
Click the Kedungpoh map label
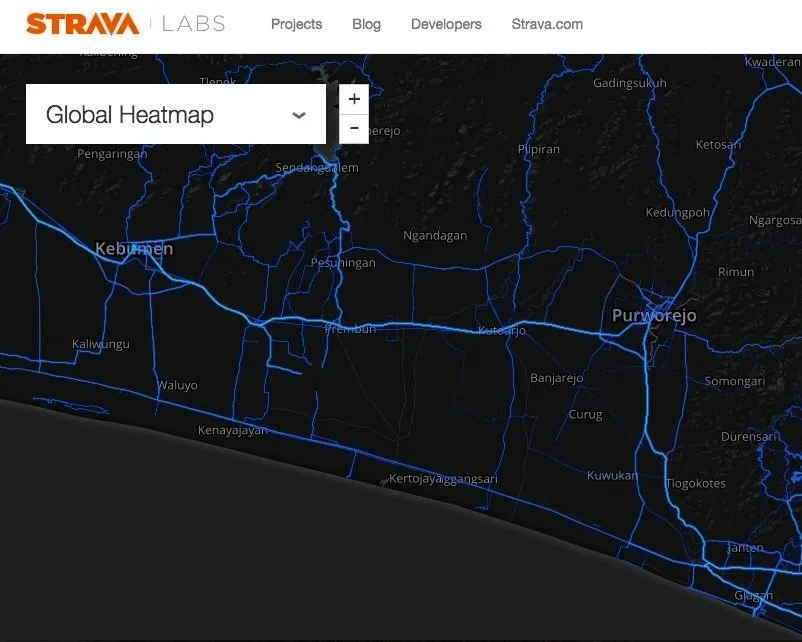click(678, 213)
